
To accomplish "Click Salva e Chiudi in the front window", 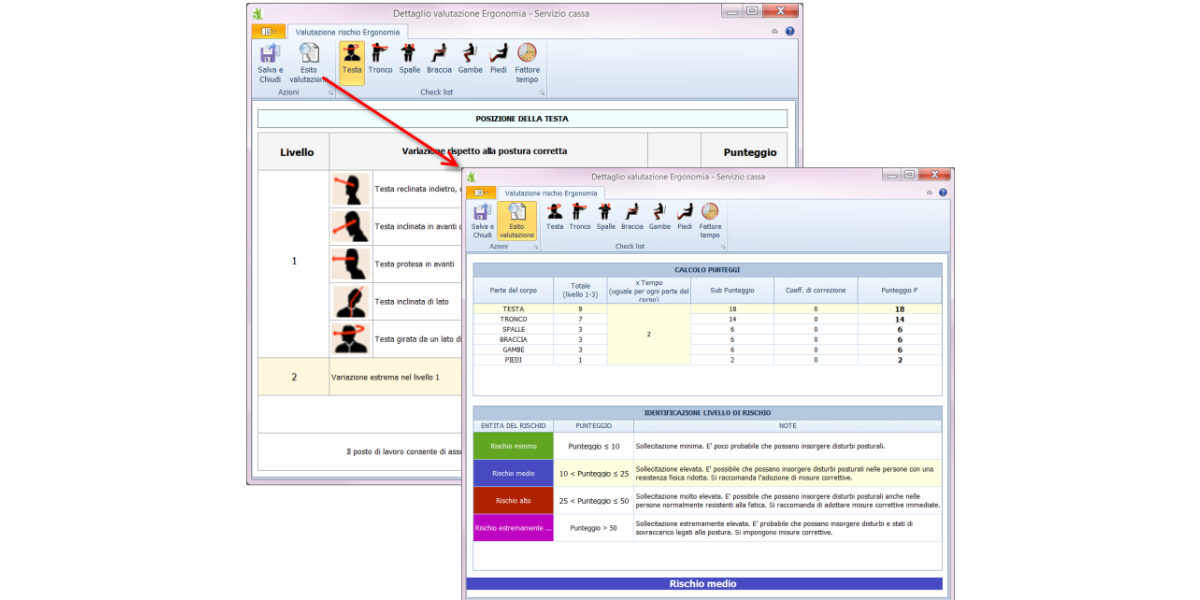I will point(483,220).
